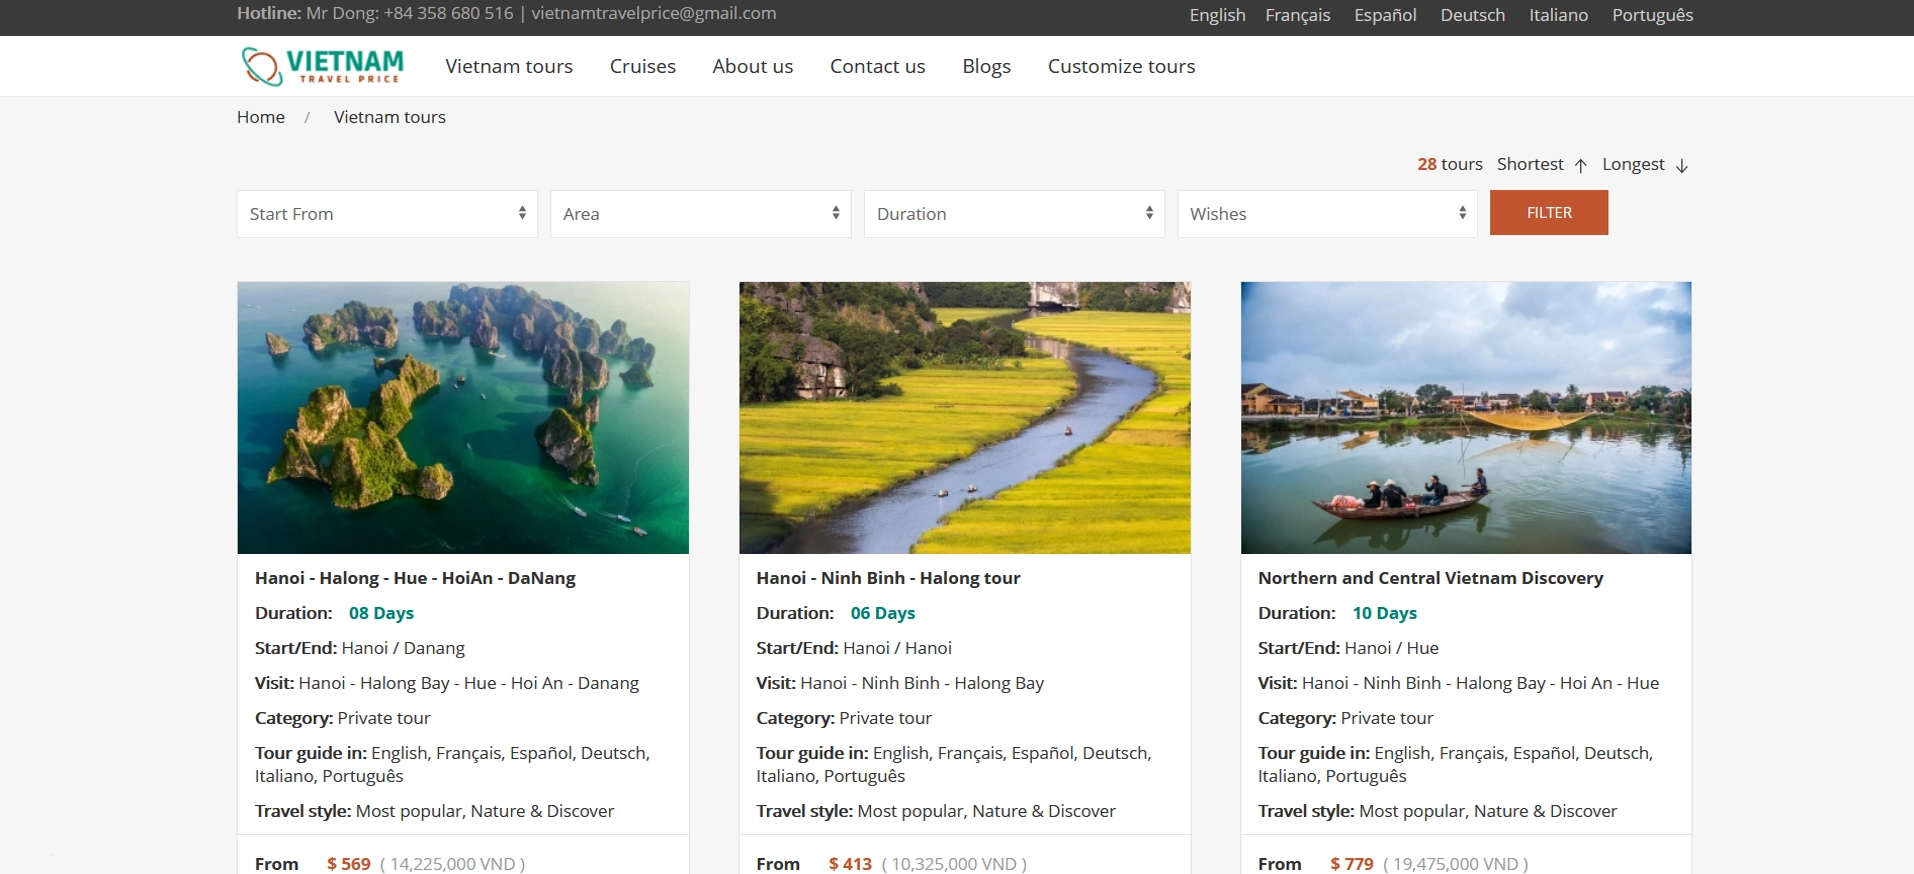Open the Blogs page
1914x874 pixels.
[x=986, y=67]
